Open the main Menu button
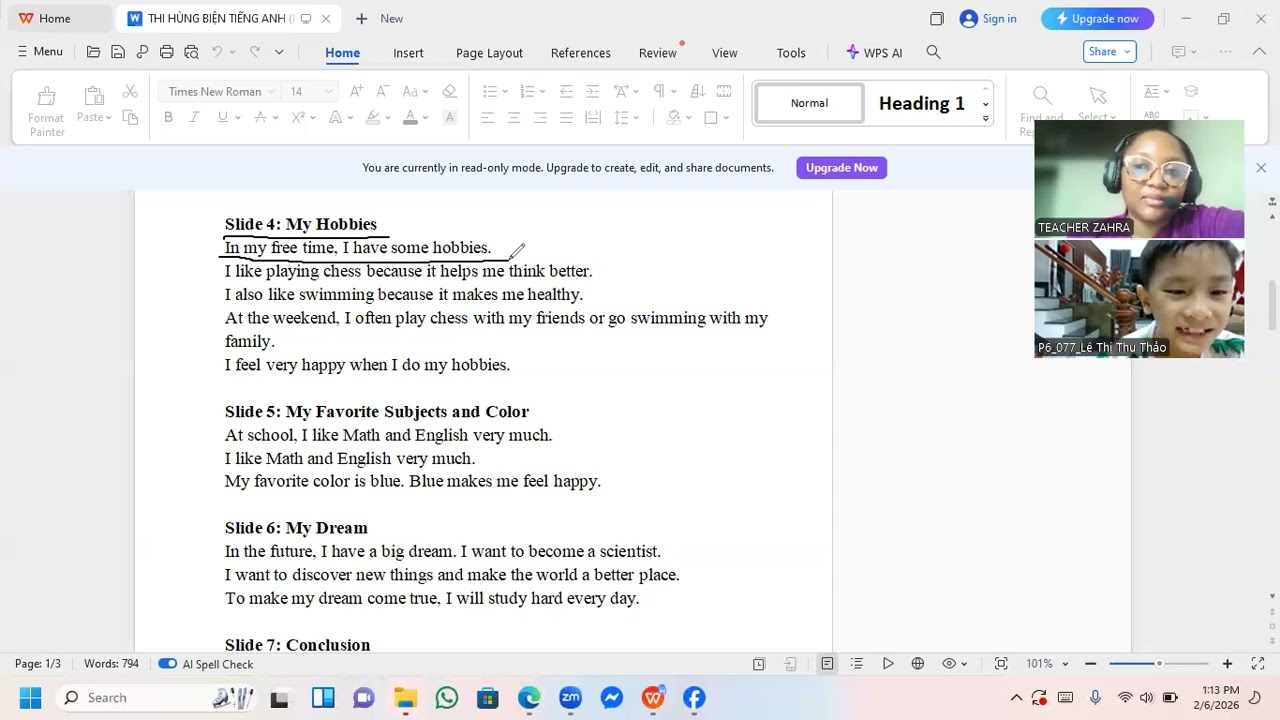The height and width of the screenshot is (720, 1280). (x=40, y=52)
